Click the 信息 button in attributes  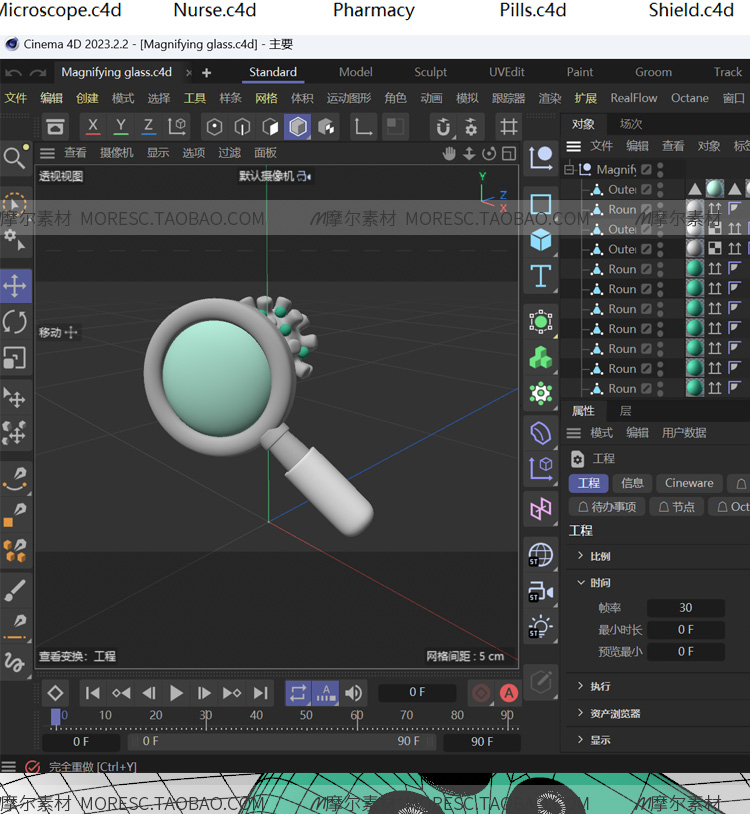click(632, 483)
